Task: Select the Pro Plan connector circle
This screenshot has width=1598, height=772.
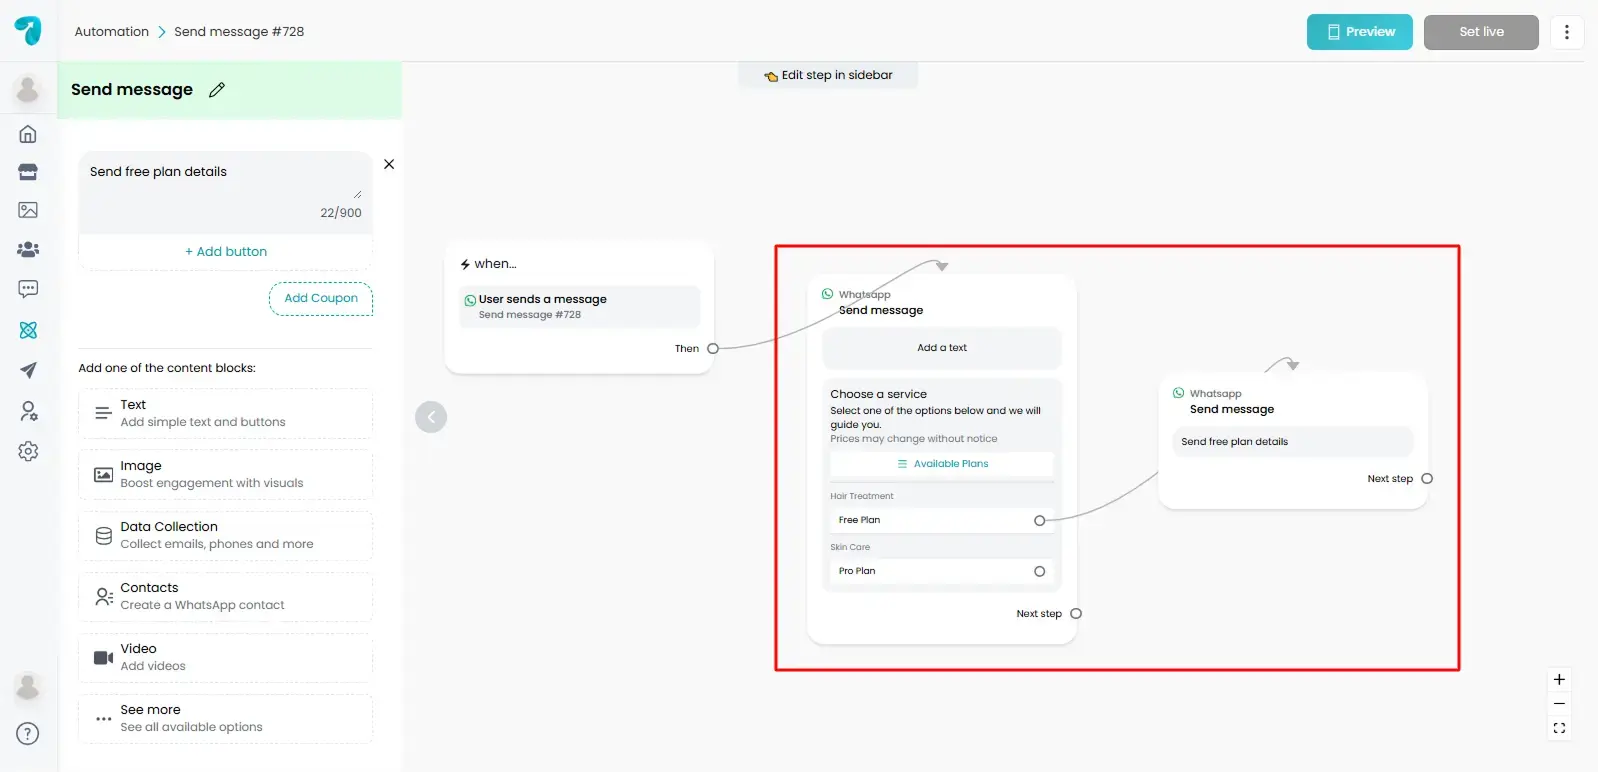Action: (x=1039, y=571)
